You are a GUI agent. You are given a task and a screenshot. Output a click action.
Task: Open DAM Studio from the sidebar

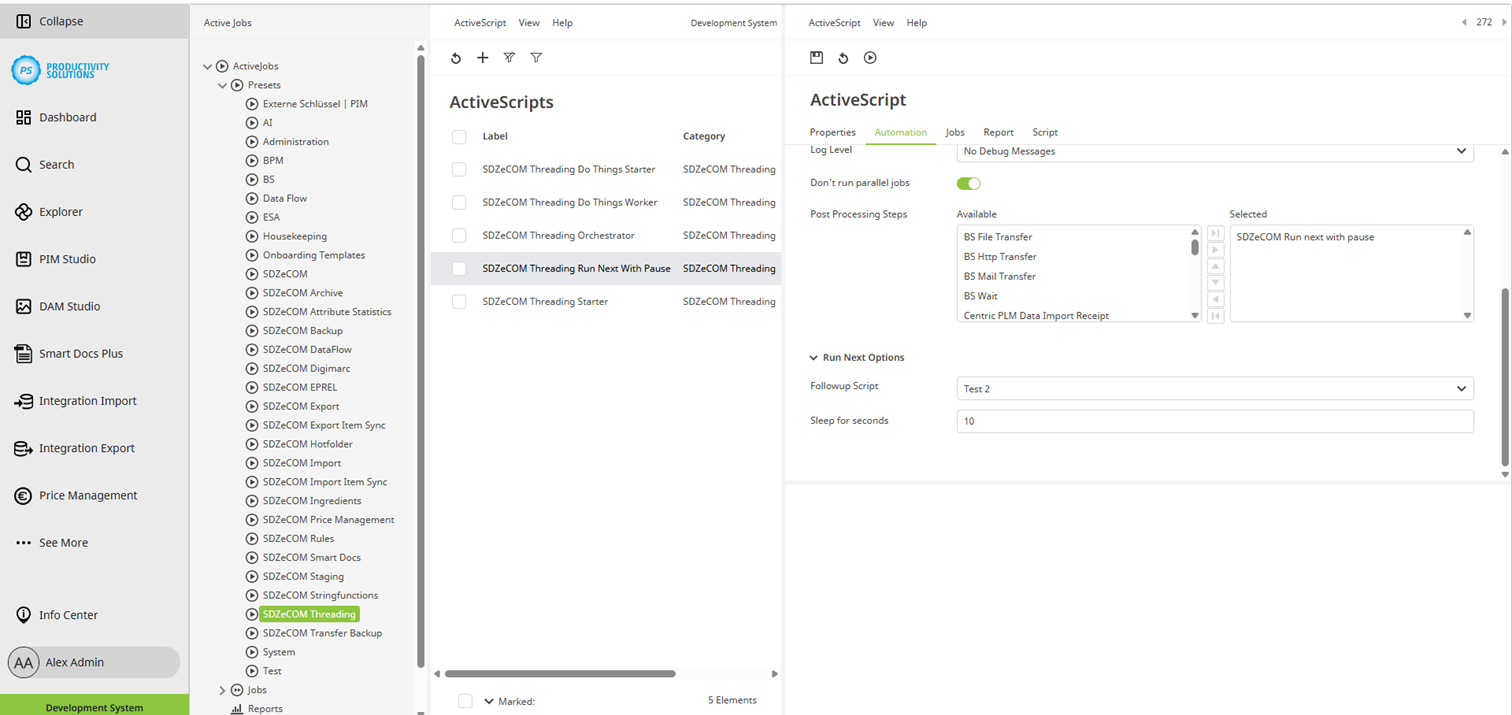[x=69, y=306]
